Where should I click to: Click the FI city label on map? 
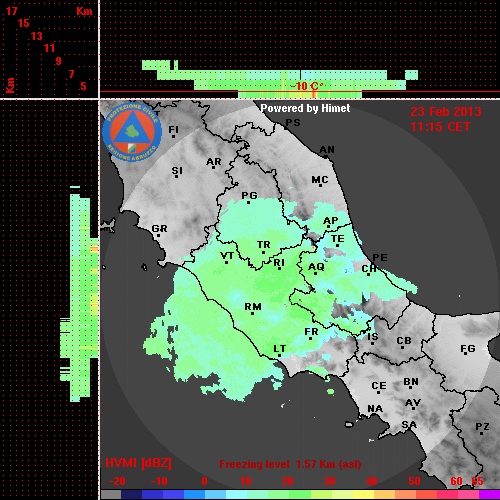point(174,129)
